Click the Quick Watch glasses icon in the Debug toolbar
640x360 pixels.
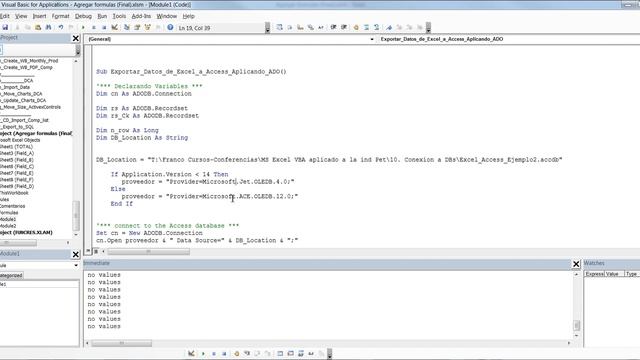tap(311, 353)
